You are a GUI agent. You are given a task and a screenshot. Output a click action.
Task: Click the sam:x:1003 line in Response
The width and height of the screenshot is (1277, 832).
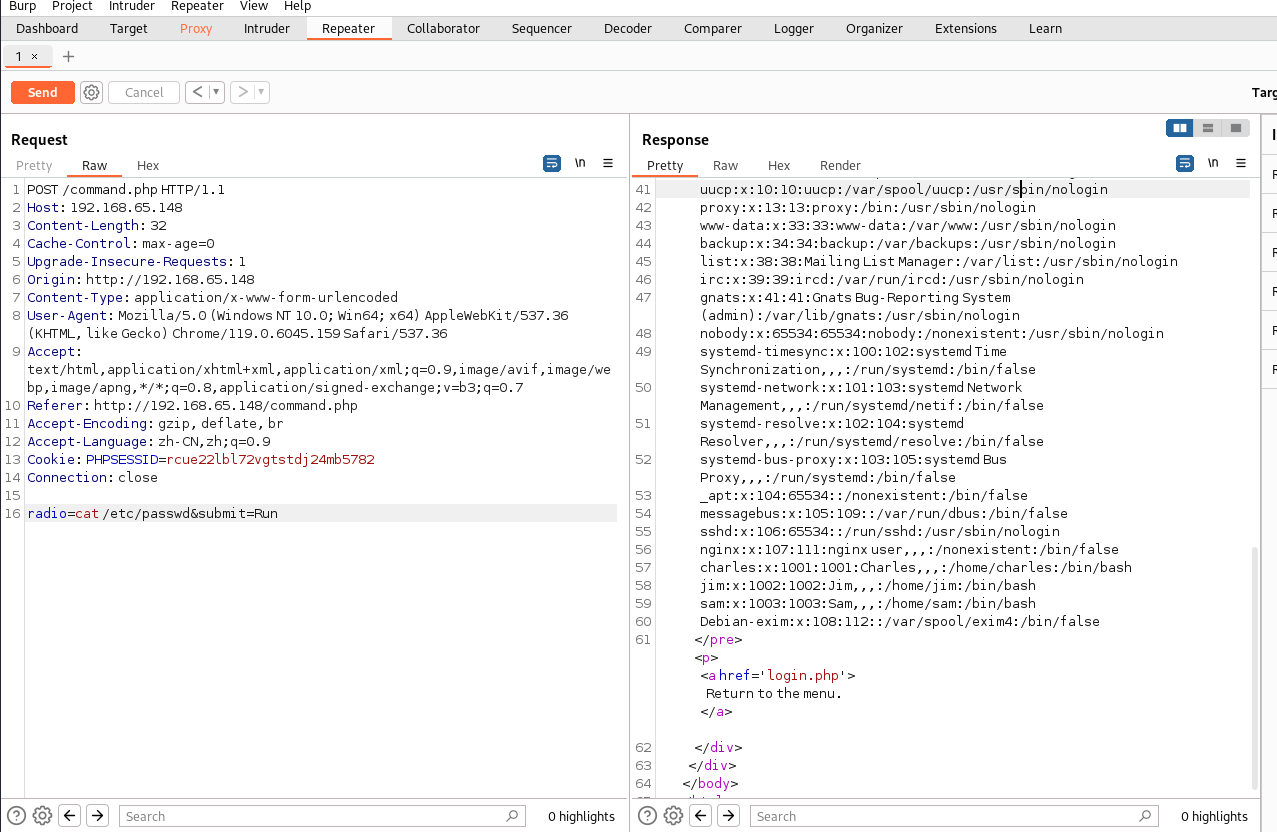(868, 603)
